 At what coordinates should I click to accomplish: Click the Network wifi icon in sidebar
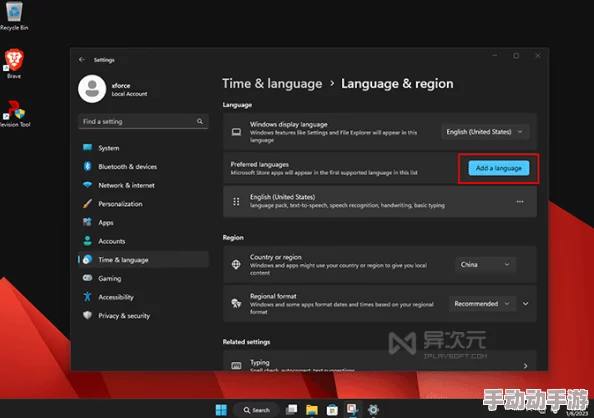pyautogui.click(x=88, y=185)
